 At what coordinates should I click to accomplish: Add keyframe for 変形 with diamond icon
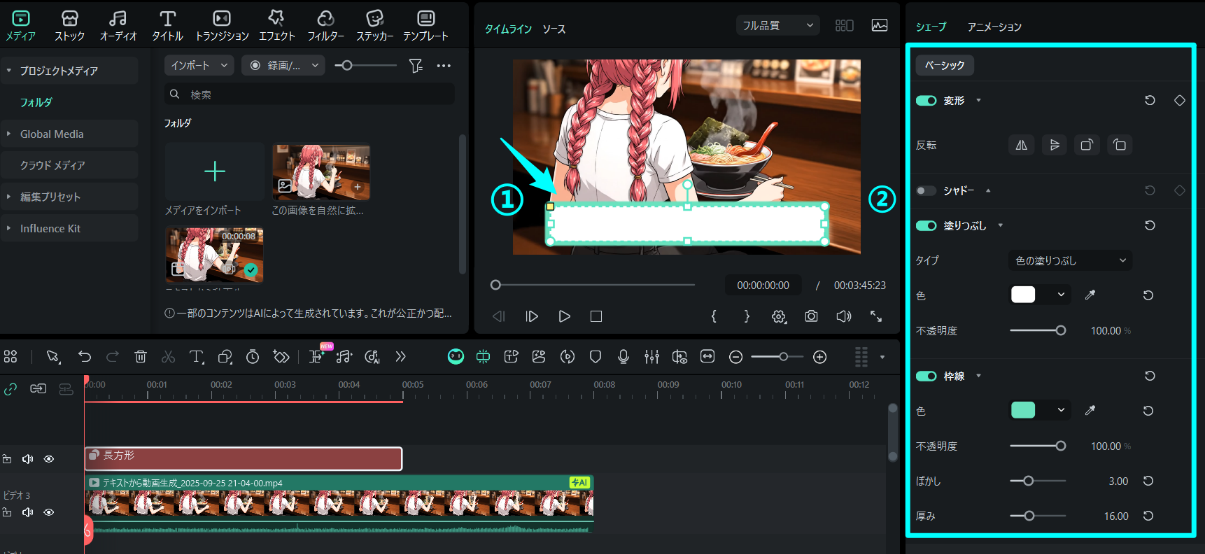click(1180, 101)
